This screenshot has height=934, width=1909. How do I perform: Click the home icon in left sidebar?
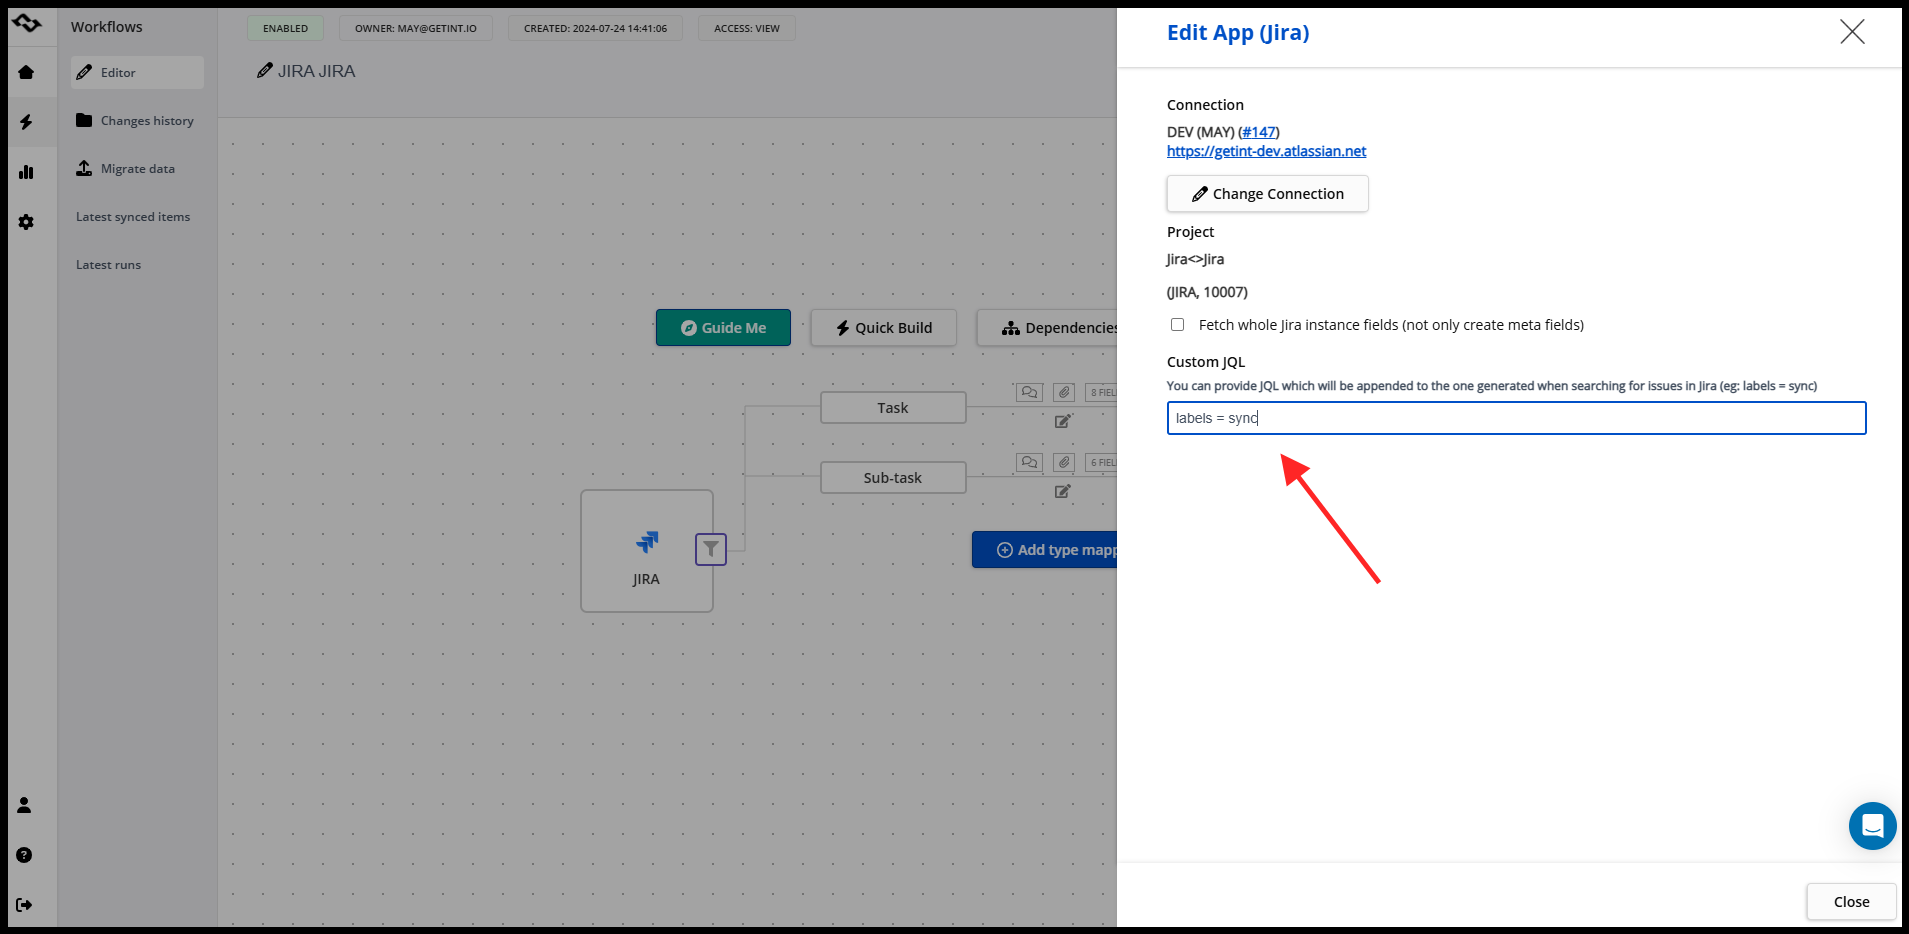click(x=26, y=72)
